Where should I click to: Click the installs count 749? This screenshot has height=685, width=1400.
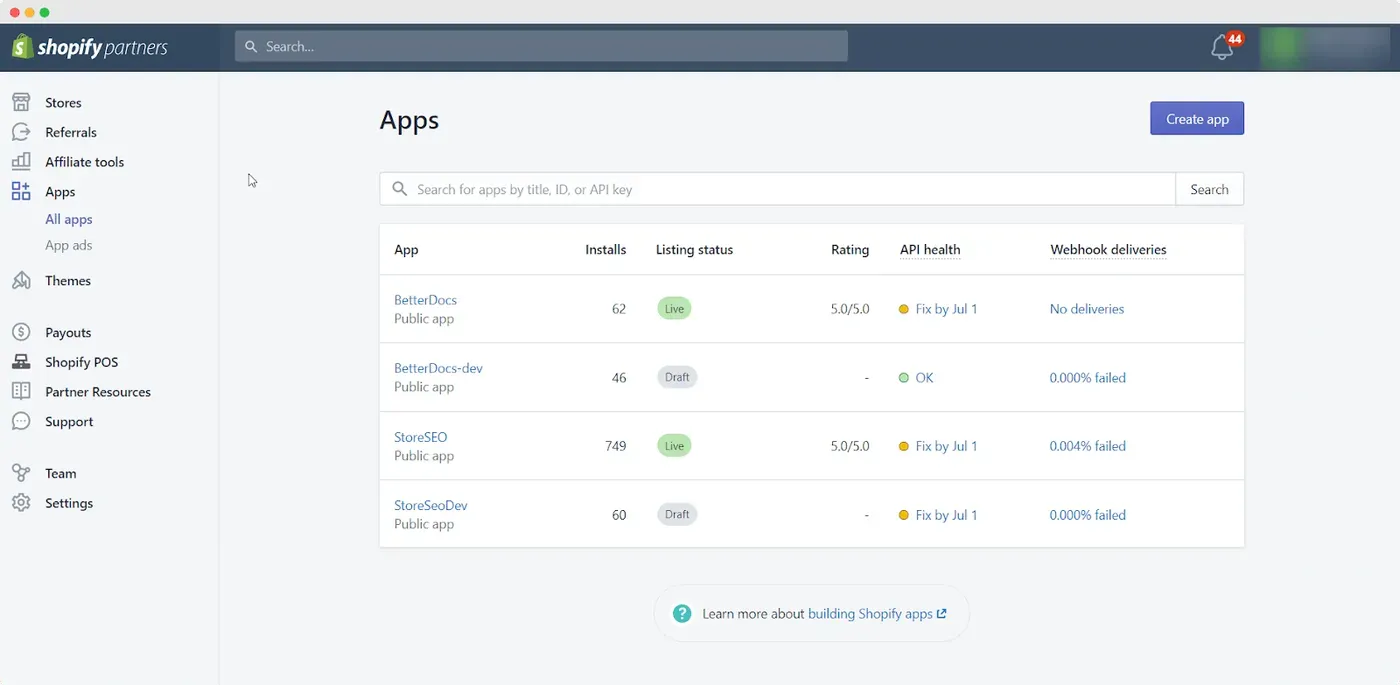pos(615,446)
